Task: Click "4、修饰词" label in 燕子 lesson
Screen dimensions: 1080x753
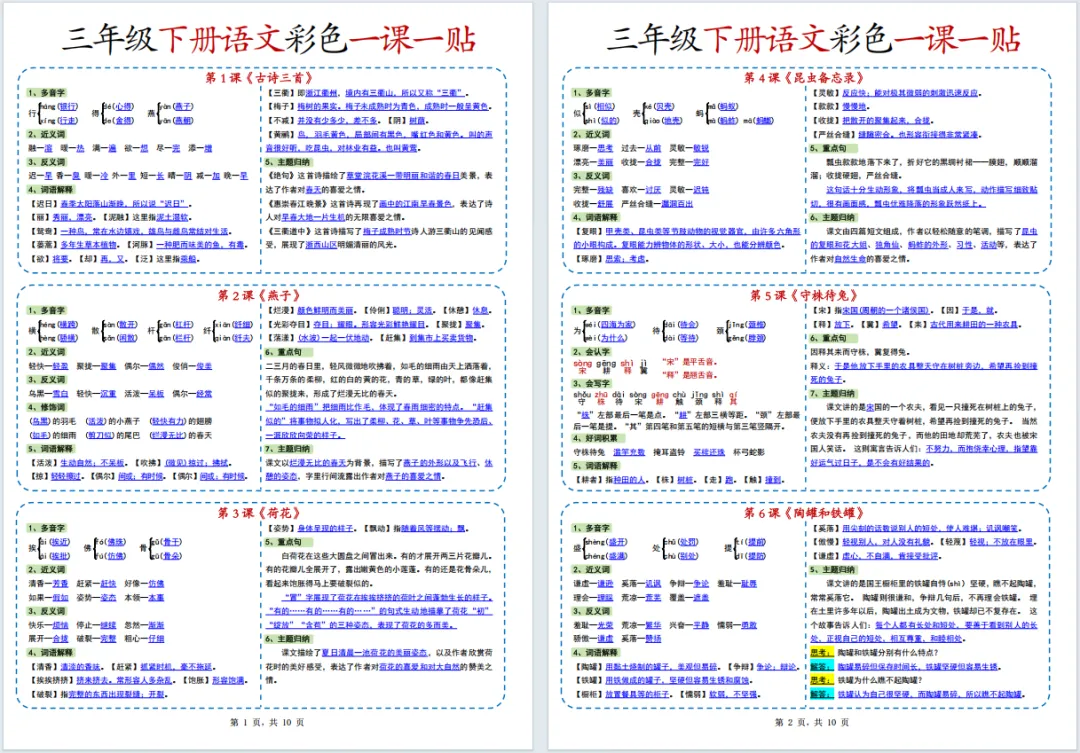Action: pyautogui.click(x=46, y=407)
